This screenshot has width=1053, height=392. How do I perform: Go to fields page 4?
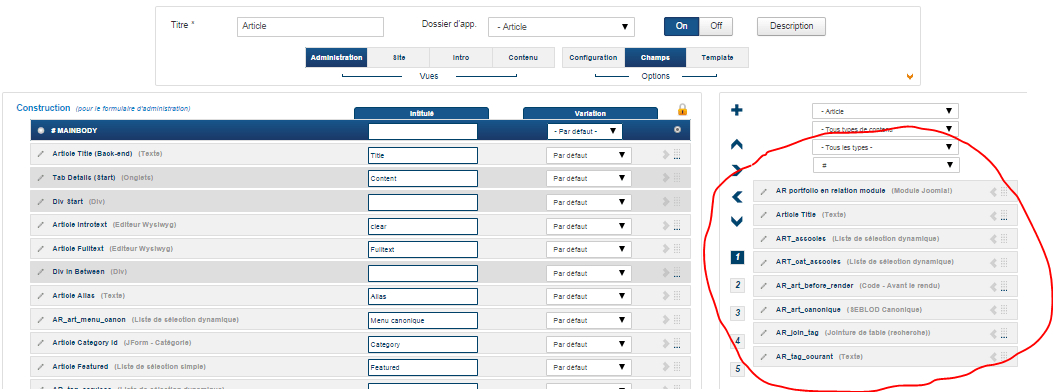pos(737,341)
